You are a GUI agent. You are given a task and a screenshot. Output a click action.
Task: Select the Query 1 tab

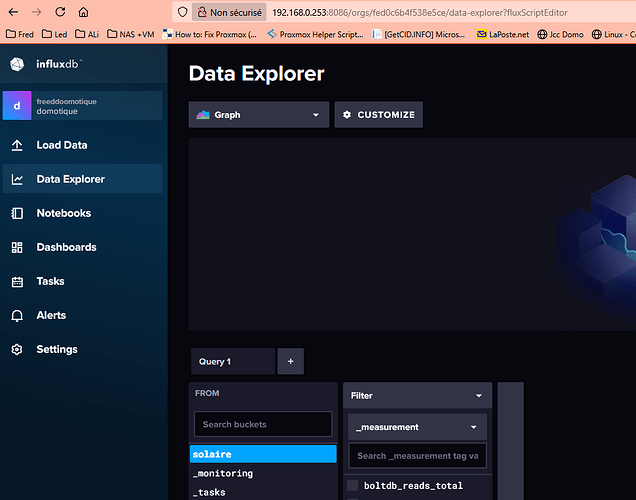[x=233, y=361]
